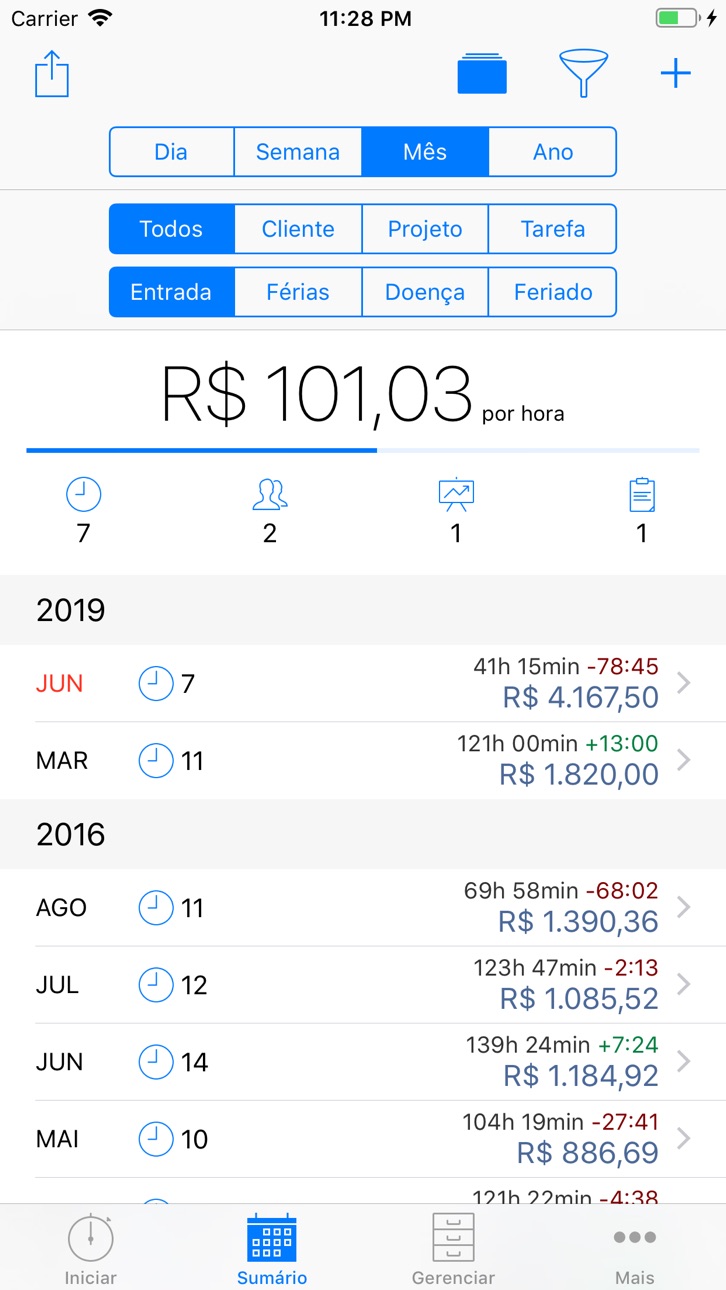Tap the clock icon above count 7
The image size is (726, 1290).
(83, 494)
